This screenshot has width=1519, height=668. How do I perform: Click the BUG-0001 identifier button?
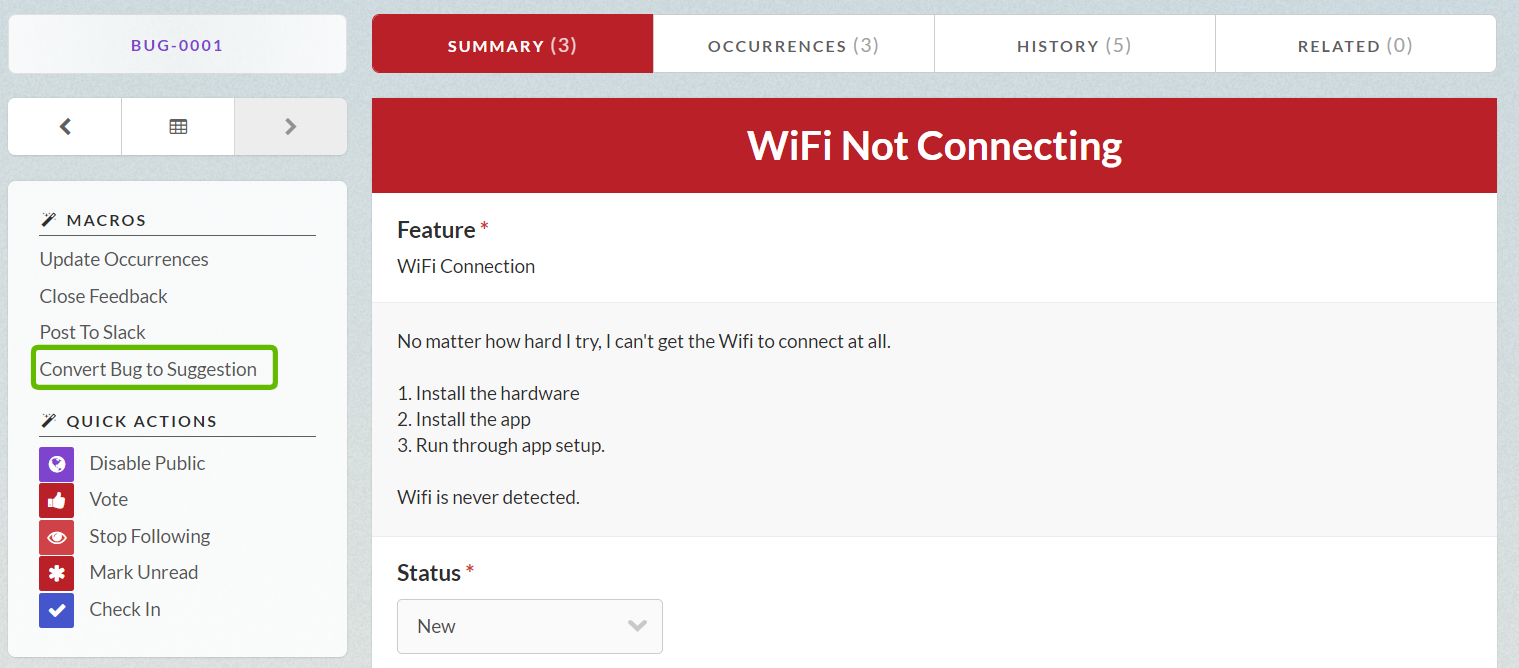pos(177,45)
